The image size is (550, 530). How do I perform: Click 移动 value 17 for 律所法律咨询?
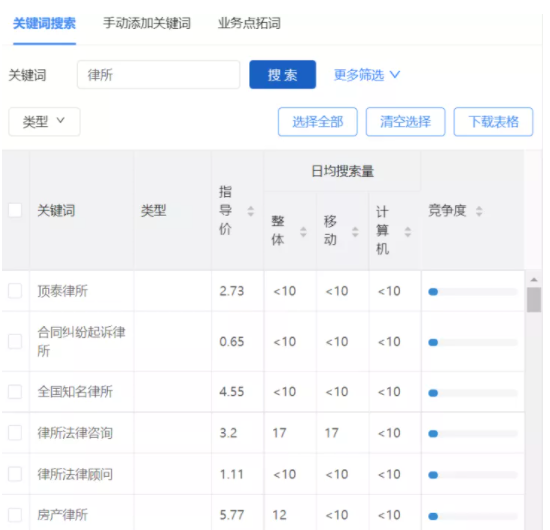tap(331, 433)
